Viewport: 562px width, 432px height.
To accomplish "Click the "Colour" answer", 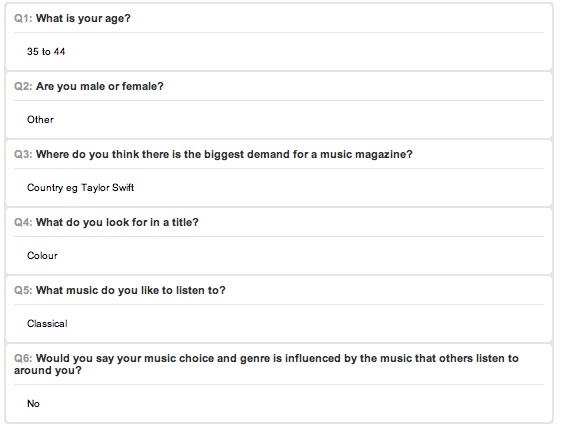I will (42, 256).
